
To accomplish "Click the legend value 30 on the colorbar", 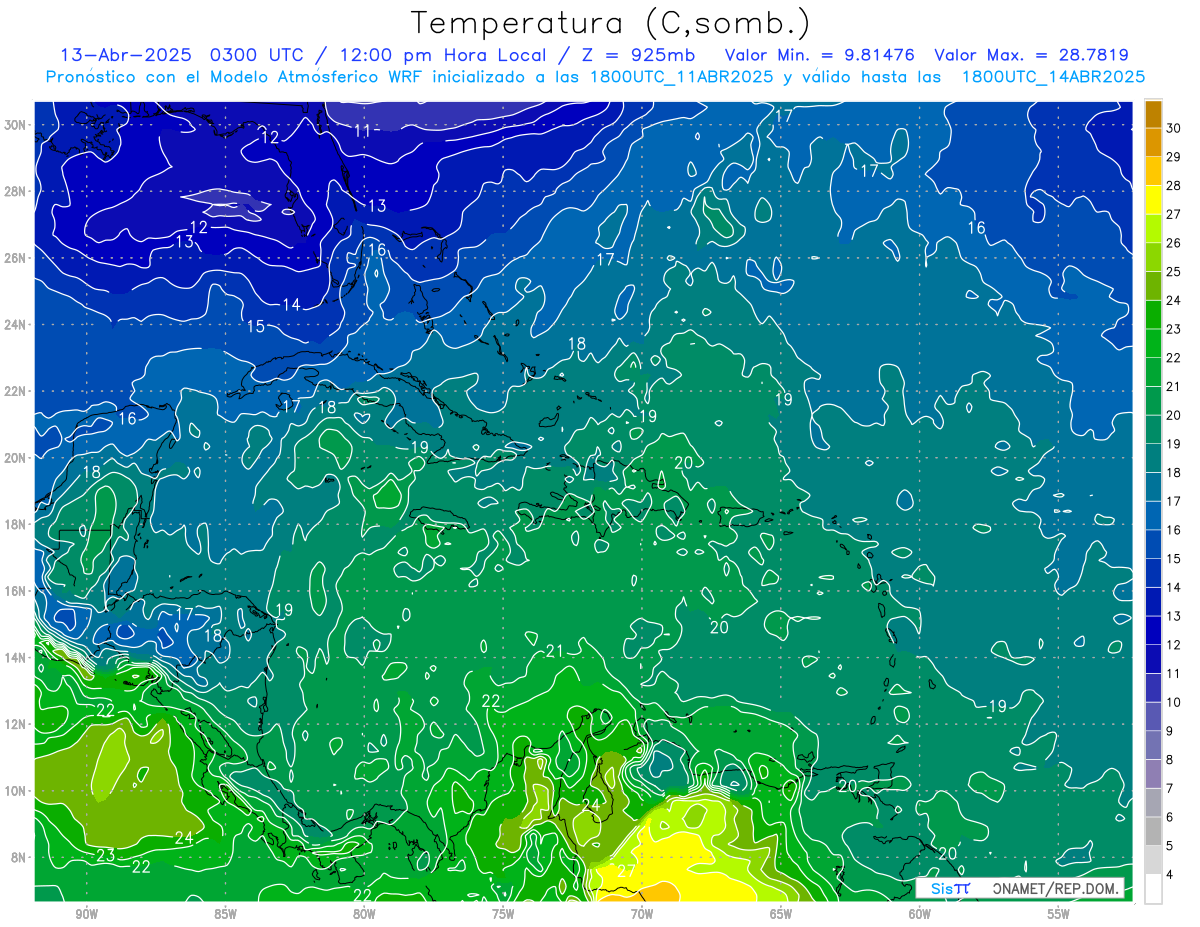I will click(x=1174, y=128).
